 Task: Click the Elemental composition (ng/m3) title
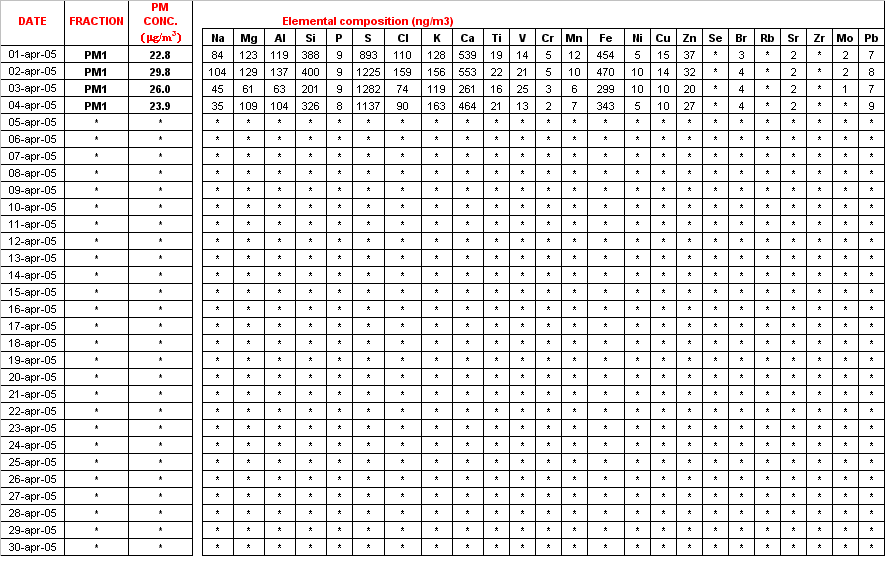point(367,21)
